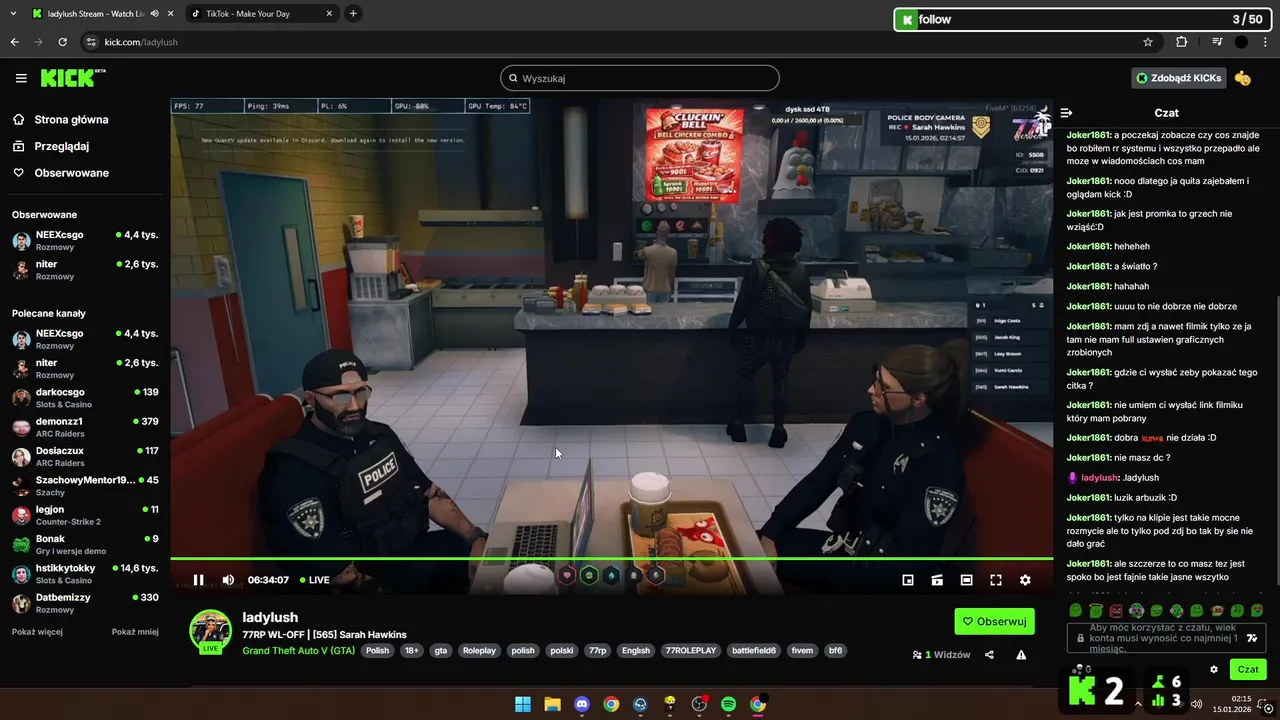
Task: Open Spotify from taskbar
Action: [728, 704]
